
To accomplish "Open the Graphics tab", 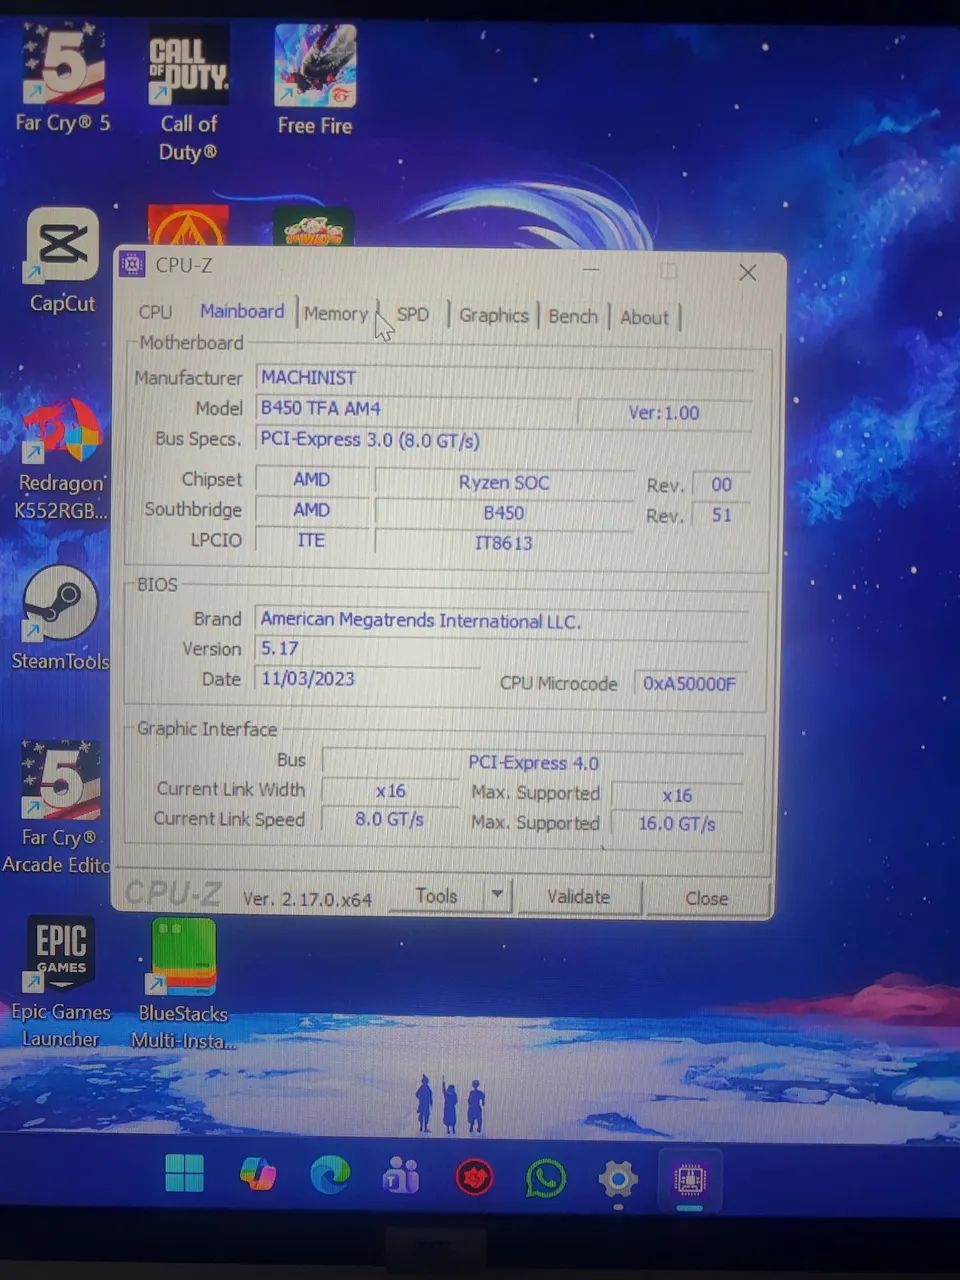I will click(493, 316).
